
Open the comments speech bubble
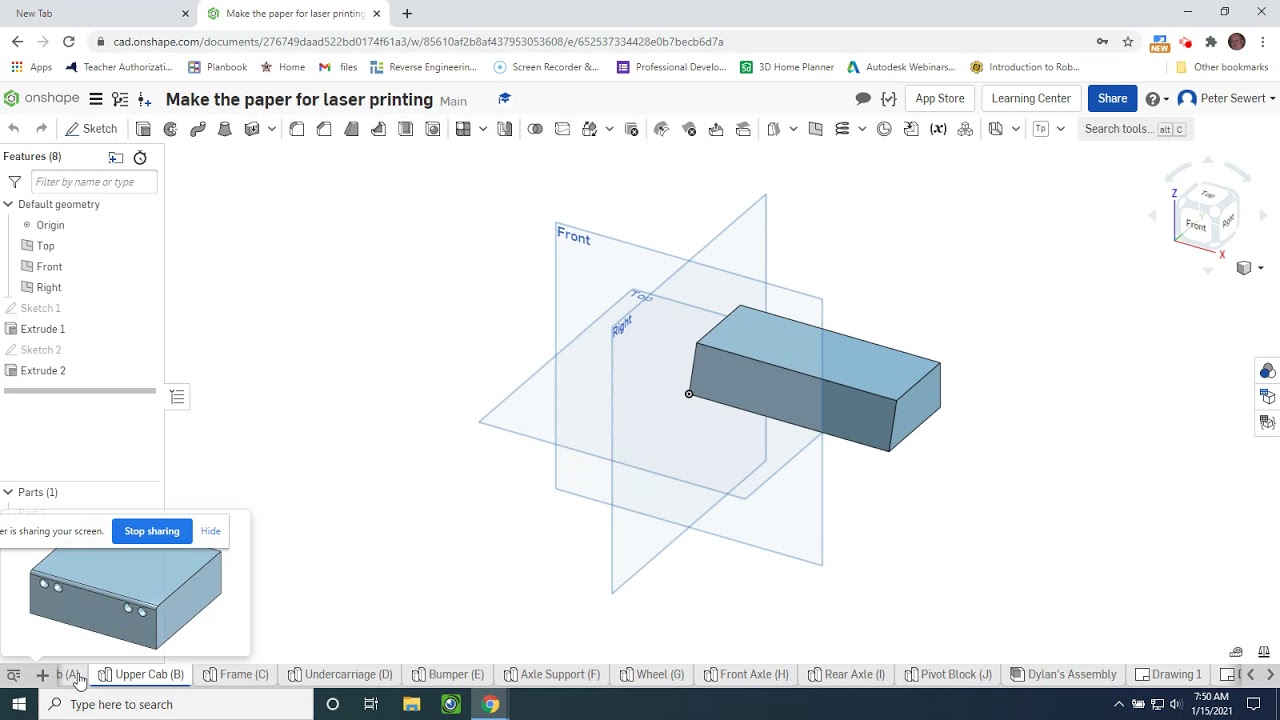pyautogui.click(x=863, y=99)
